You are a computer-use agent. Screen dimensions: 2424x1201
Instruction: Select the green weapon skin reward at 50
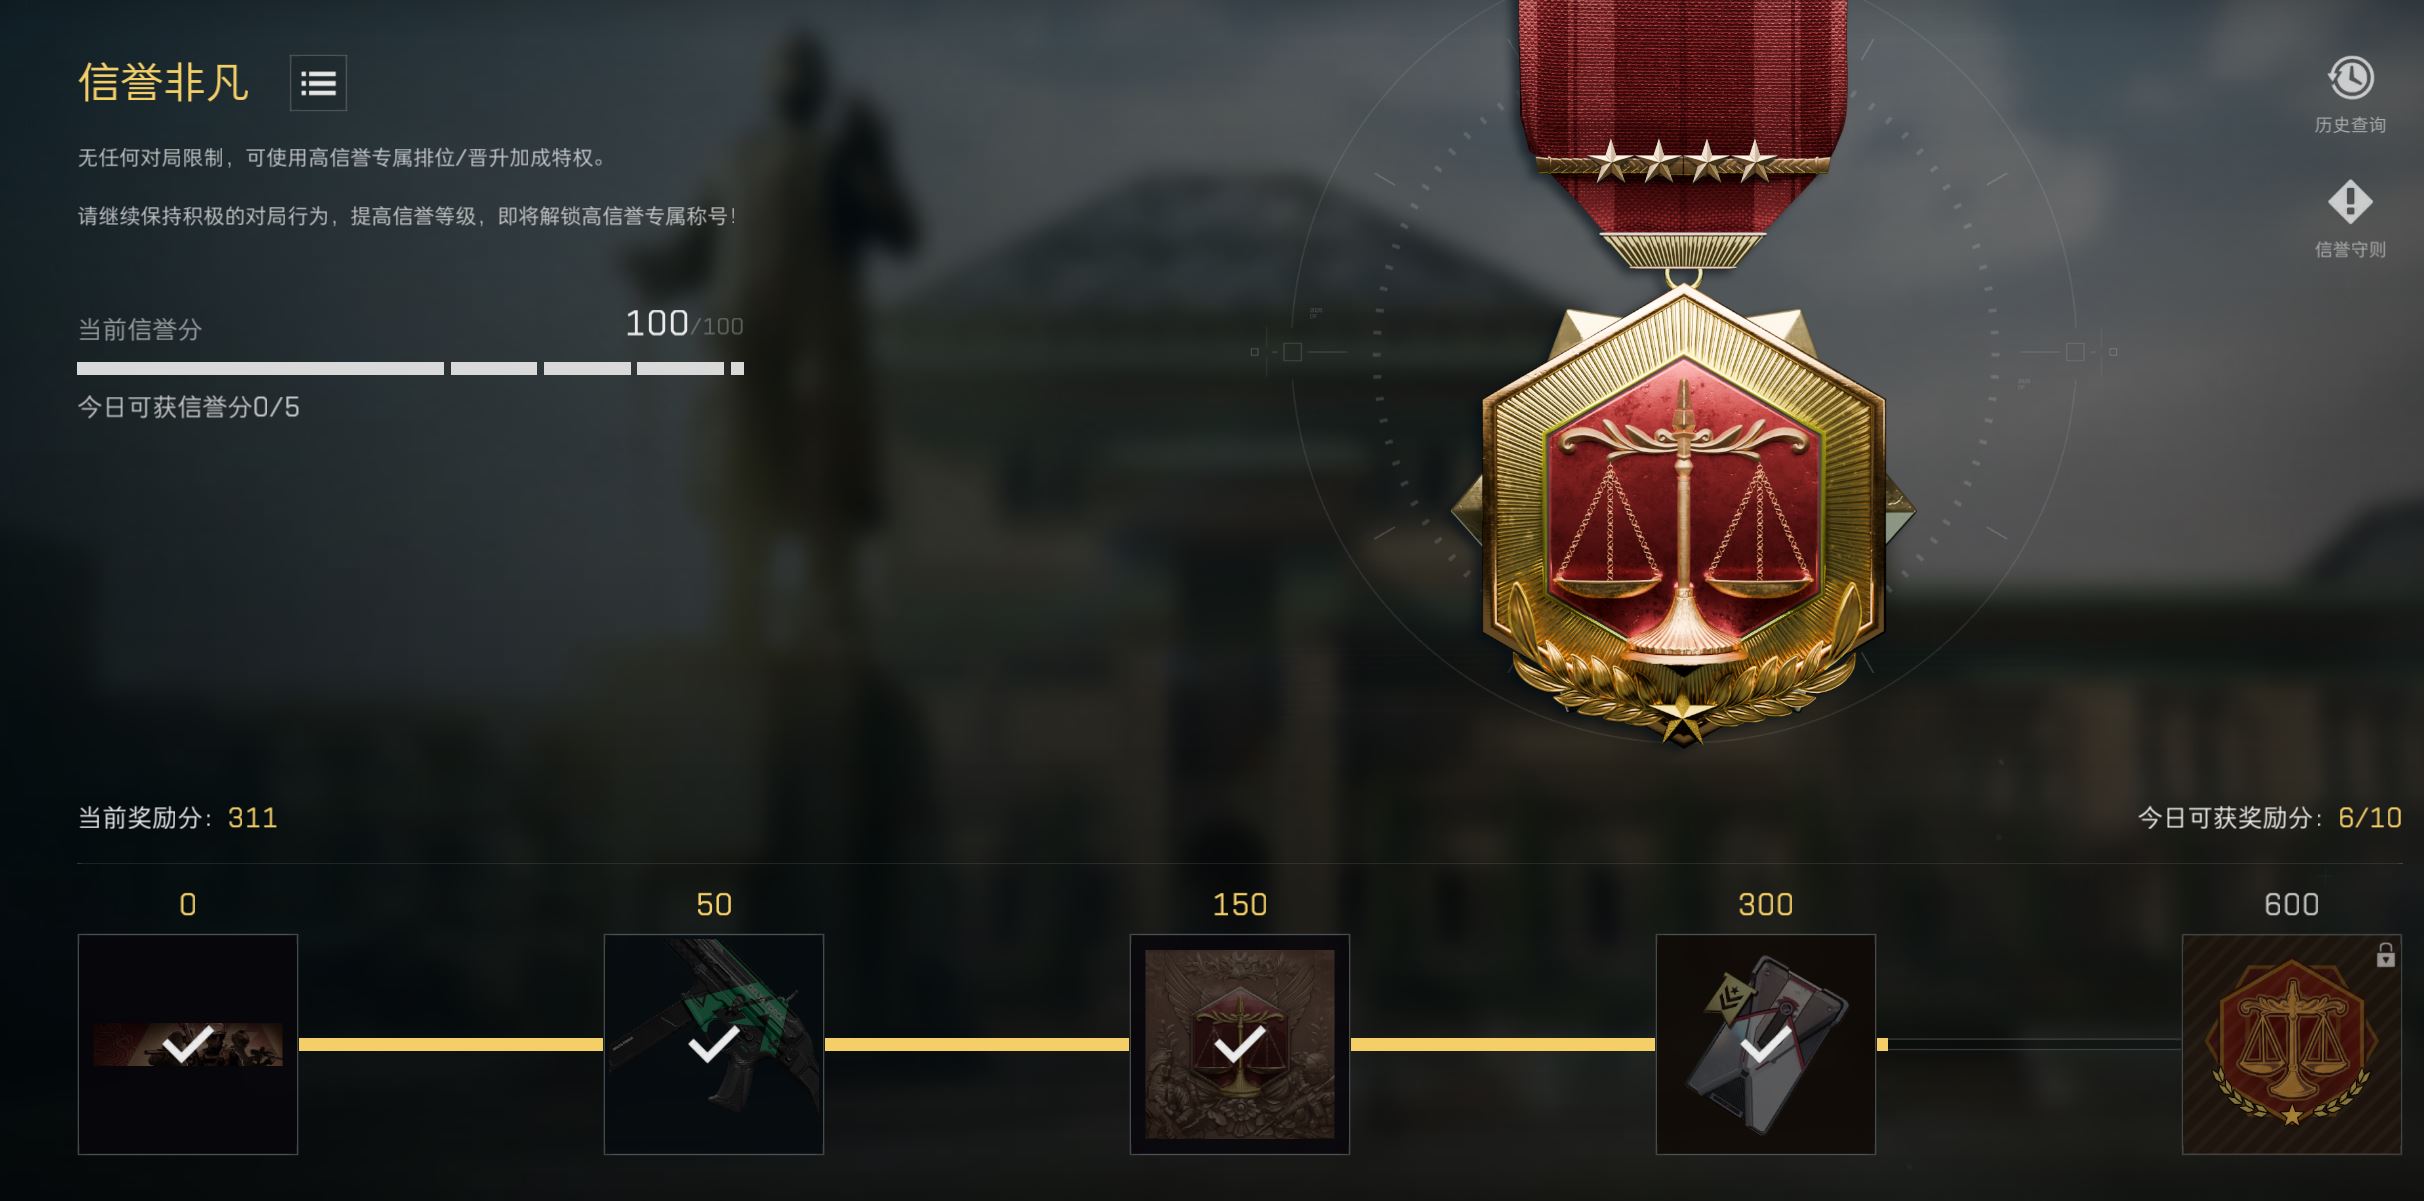pyautogui.click(x=714, y=1044)
